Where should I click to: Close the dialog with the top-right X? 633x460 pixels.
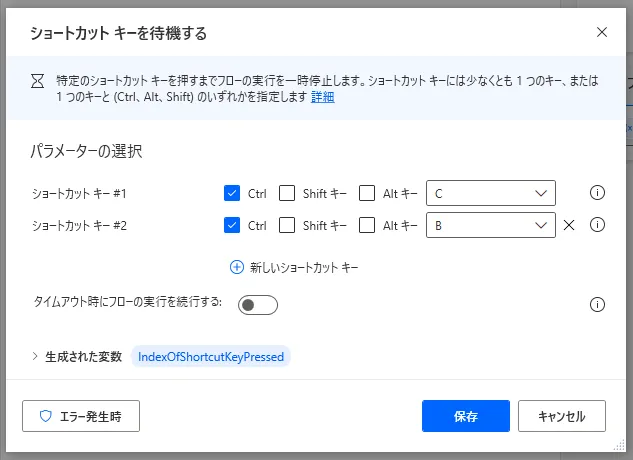pyautogui.click(x=602, y=32)
